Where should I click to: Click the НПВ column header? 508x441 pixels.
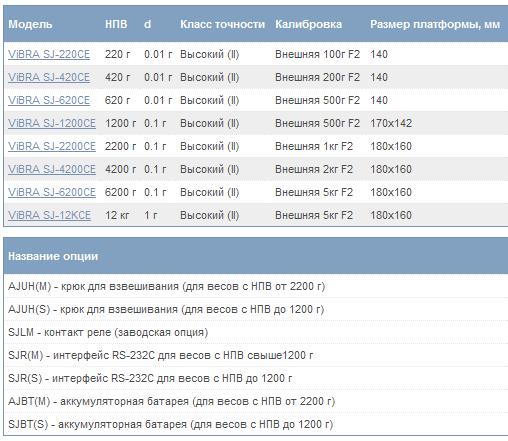click(116, 24)
